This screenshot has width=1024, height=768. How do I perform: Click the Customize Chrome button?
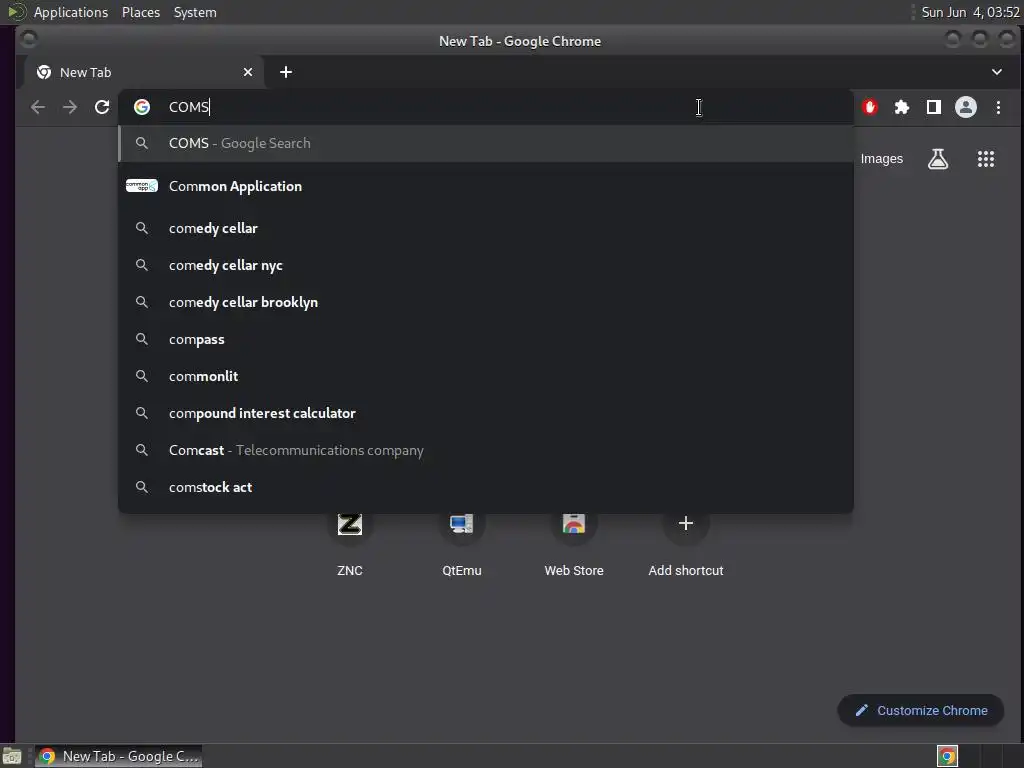coord(921,711)
